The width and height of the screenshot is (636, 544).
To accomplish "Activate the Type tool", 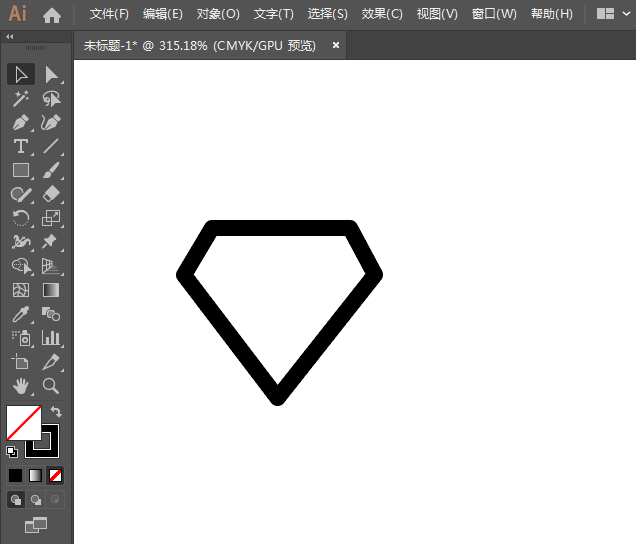I will coord(20,147).
